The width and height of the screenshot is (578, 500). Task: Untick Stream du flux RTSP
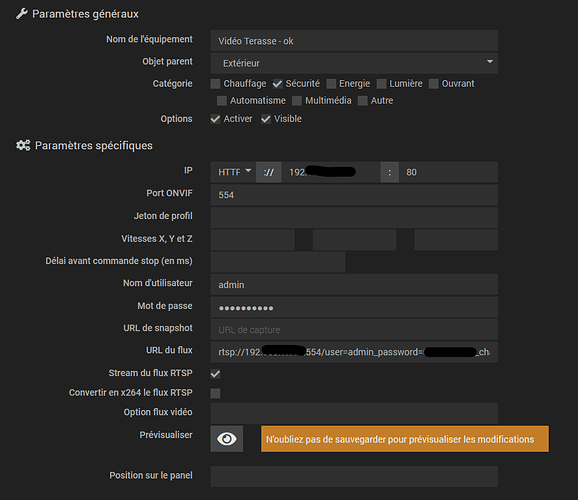coord(215,374)
